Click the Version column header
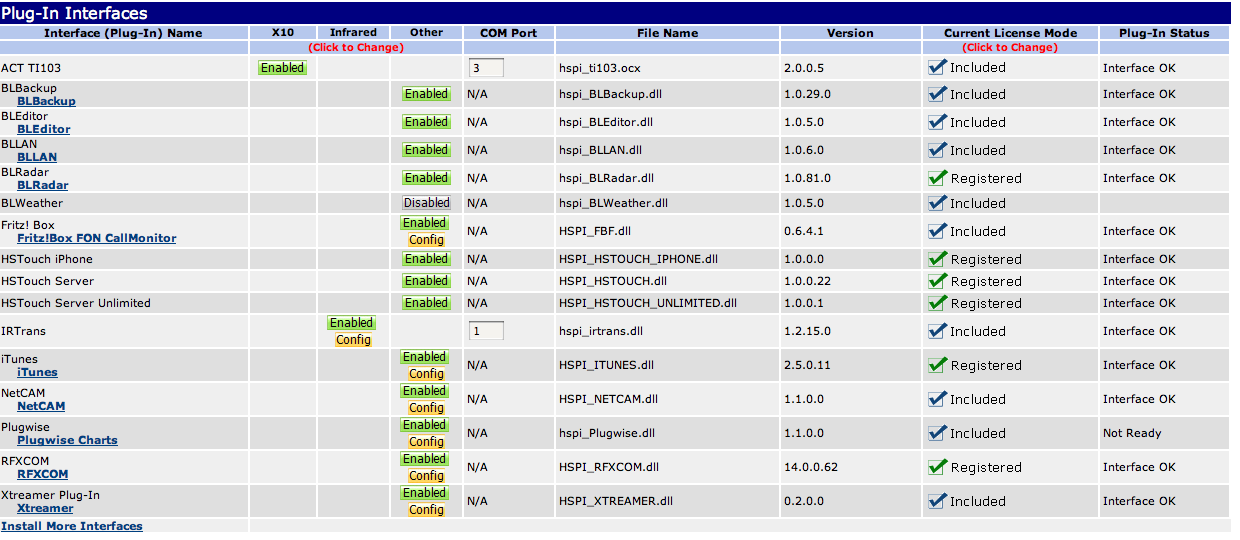The height and width of the screenshot is (540, 1240). pos(851,33)
